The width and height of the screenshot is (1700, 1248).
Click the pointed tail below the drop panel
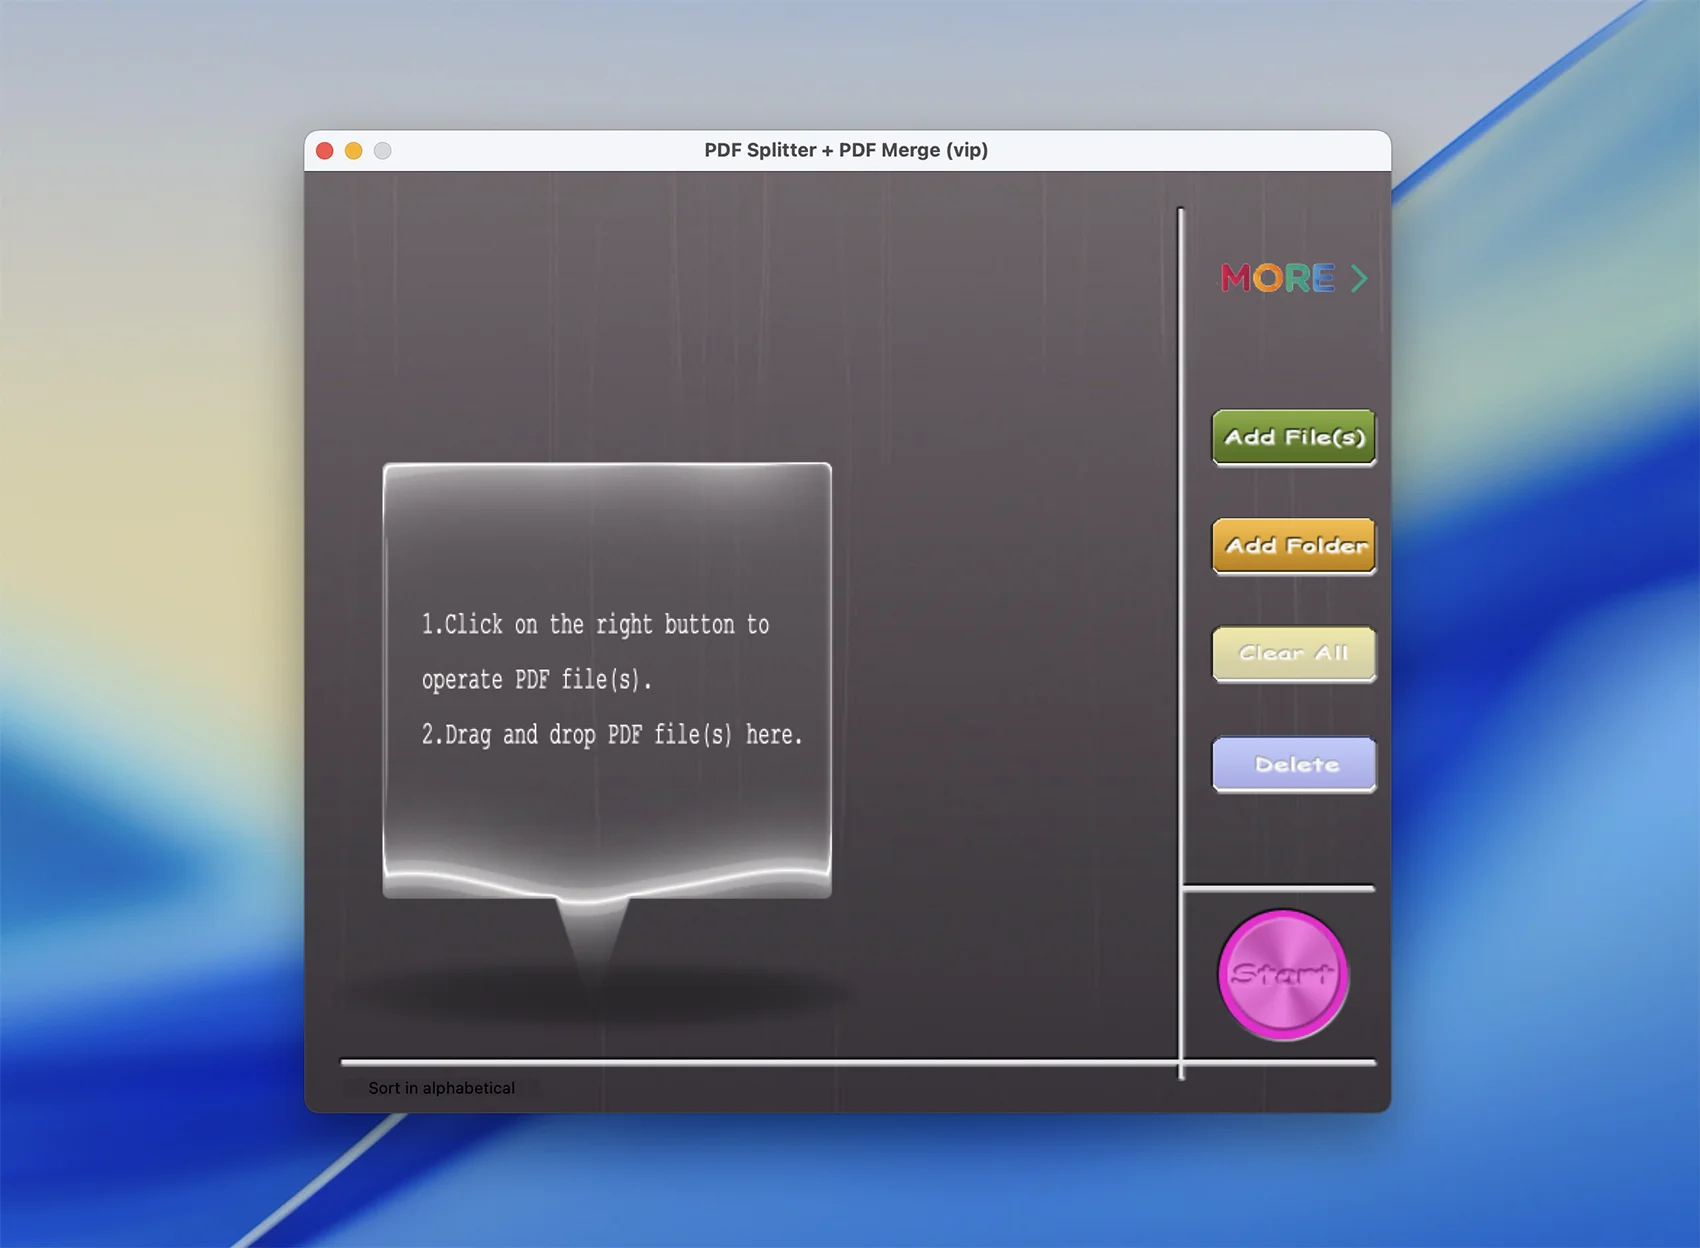[593, 930]
